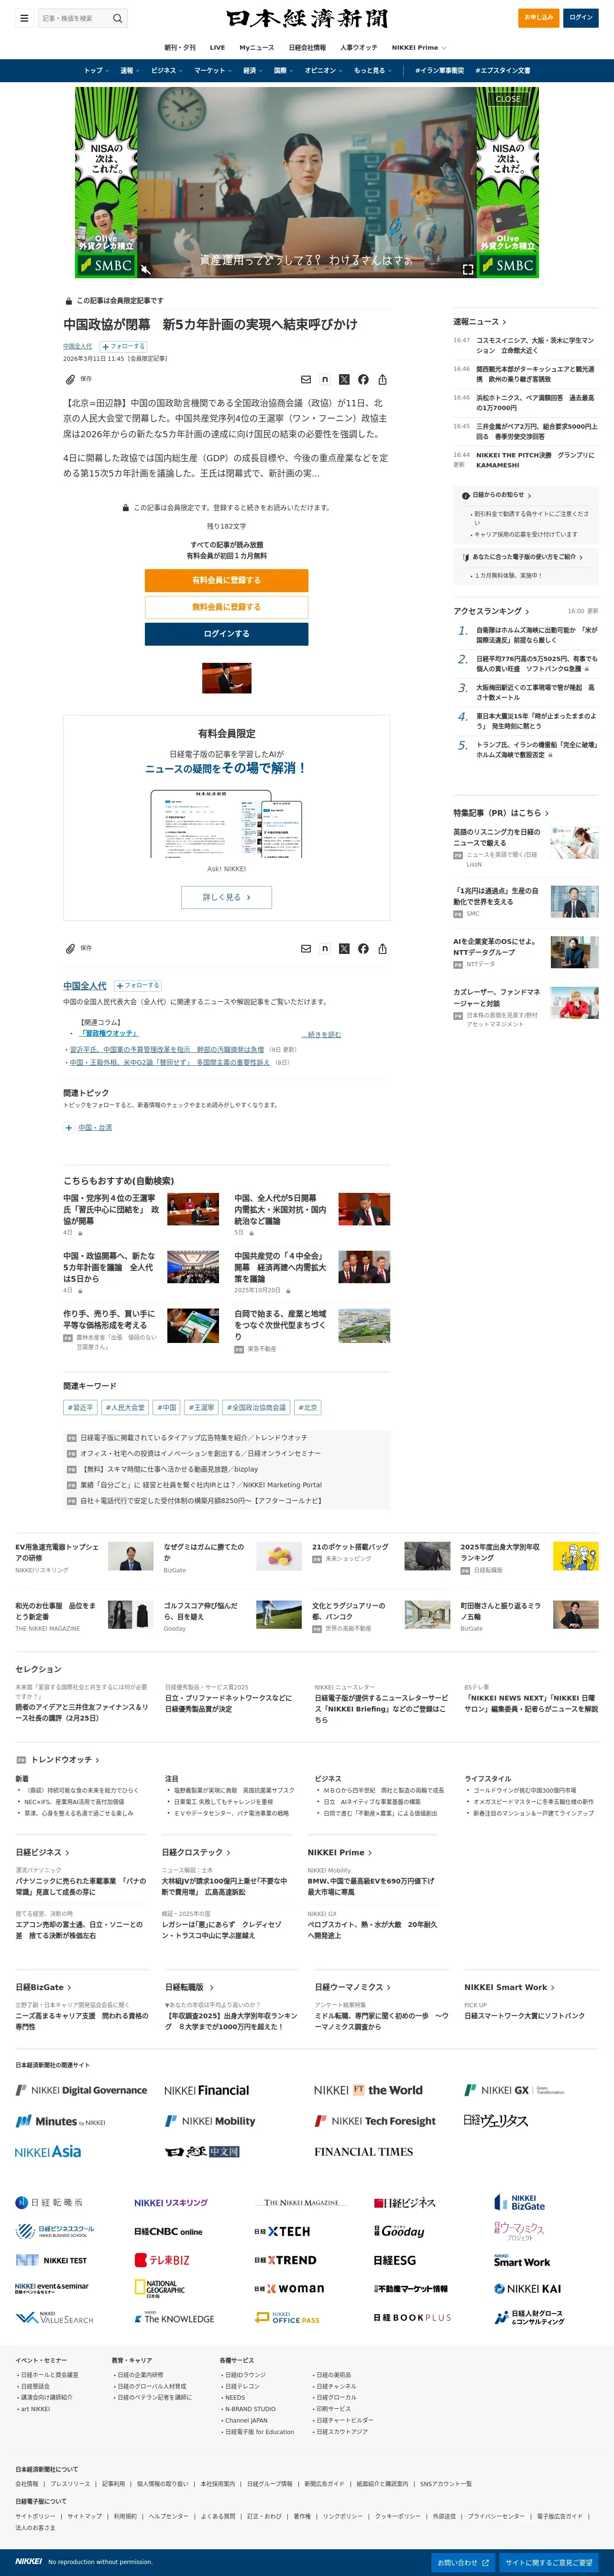Expand the もっと見る navigation dropdown
This screenshot has height=2576, width=614.
372,71
